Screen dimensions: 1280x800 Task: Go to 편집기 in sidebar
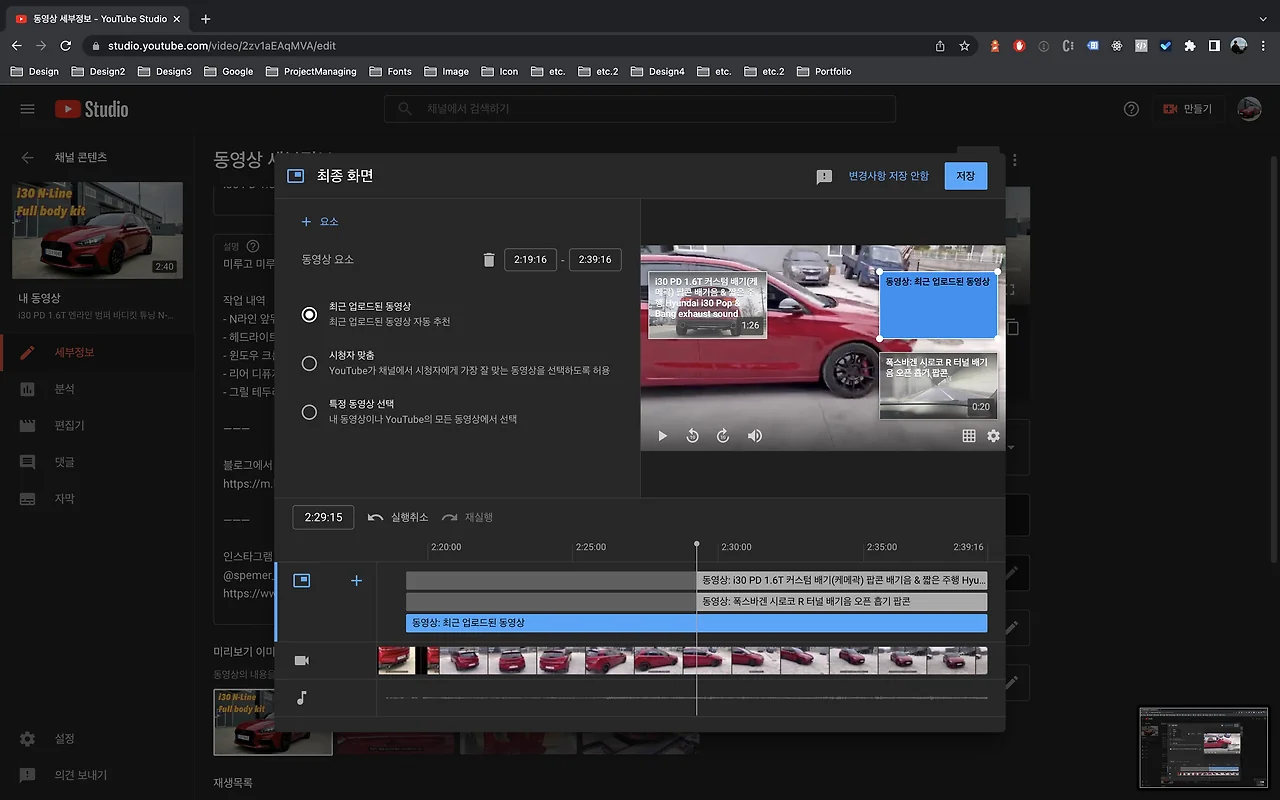[x=69, y=426]
